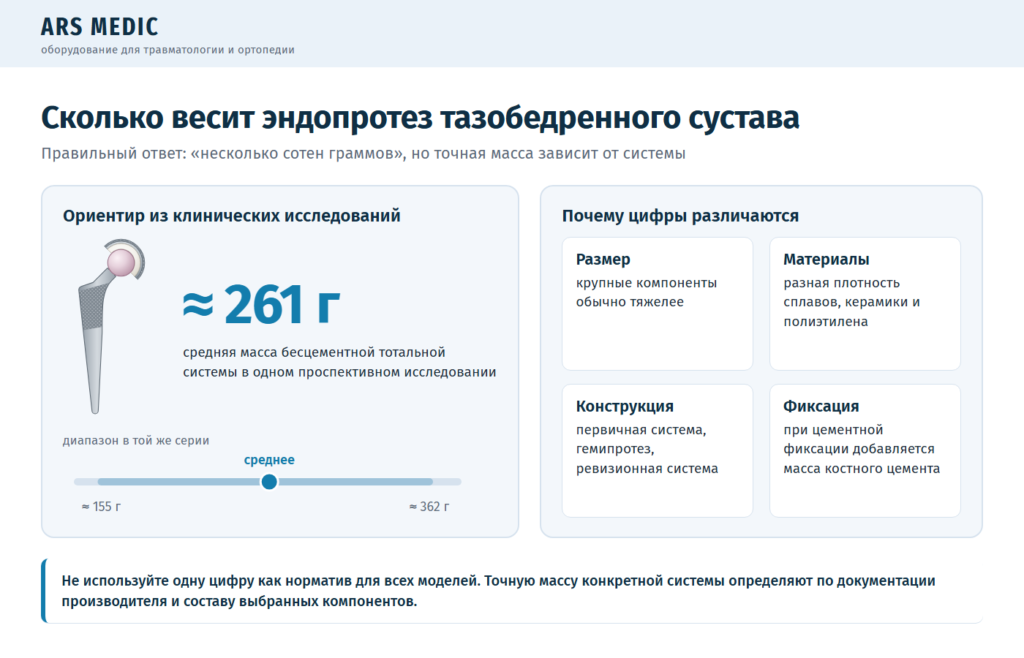1024x658 pixels.
Task: Click the «≈ 261 г» value
Action: tap(261, 304)
